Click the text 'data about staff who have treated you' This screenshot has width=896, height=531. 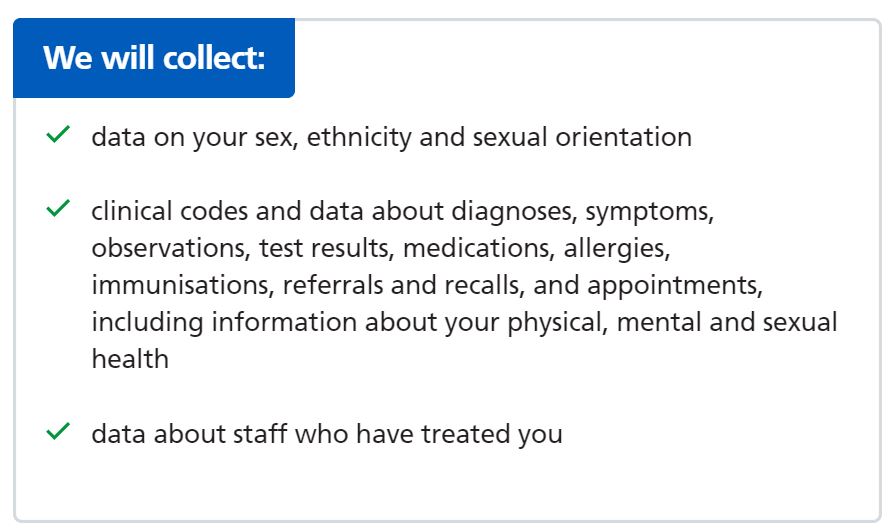327,434
